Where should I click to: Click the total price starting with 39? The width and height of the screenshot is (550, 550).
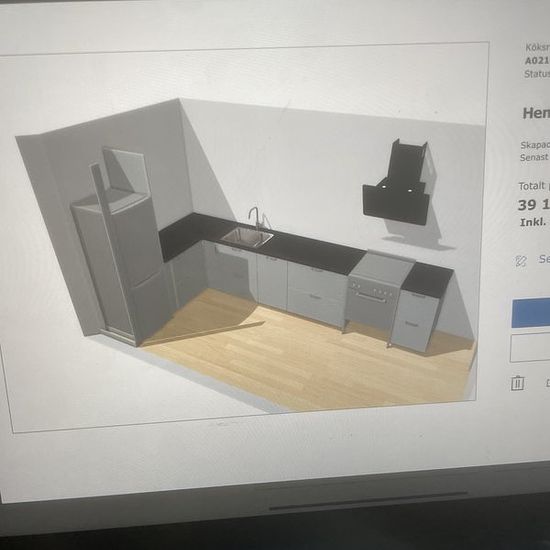point(534,205)
